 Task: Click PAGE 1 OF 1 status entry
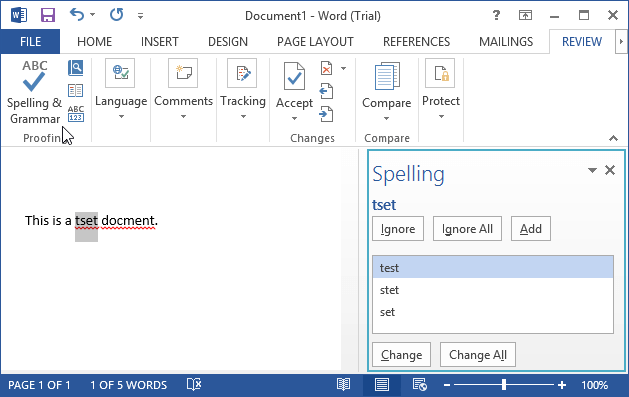(39, 385)
